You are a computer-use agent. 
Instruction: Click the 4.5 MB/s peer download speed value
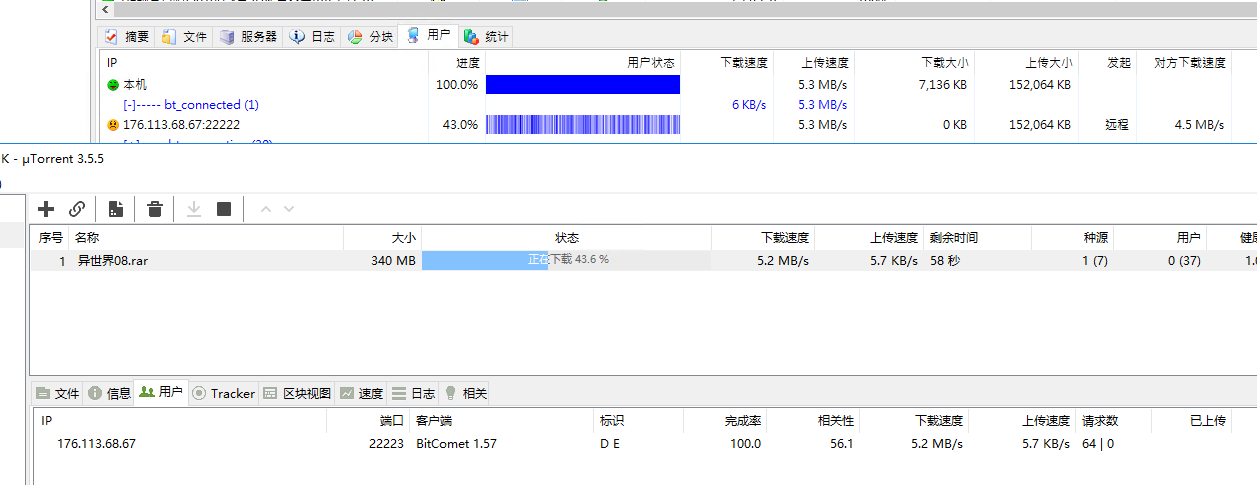1200,125
